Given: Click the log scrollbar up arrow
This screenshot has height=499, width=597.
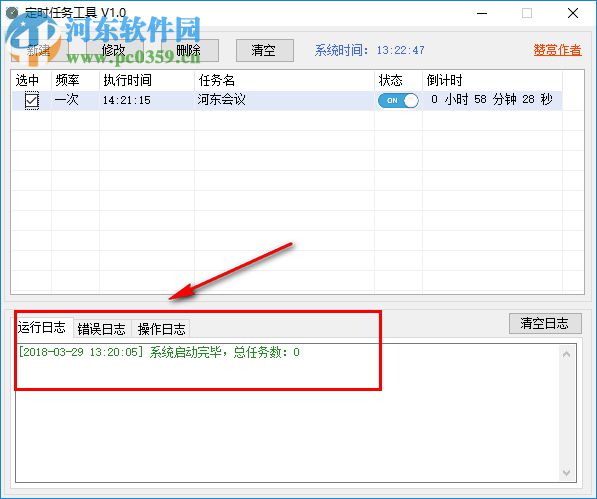Looking at the screenshot, I should click(x=566, y=355).
